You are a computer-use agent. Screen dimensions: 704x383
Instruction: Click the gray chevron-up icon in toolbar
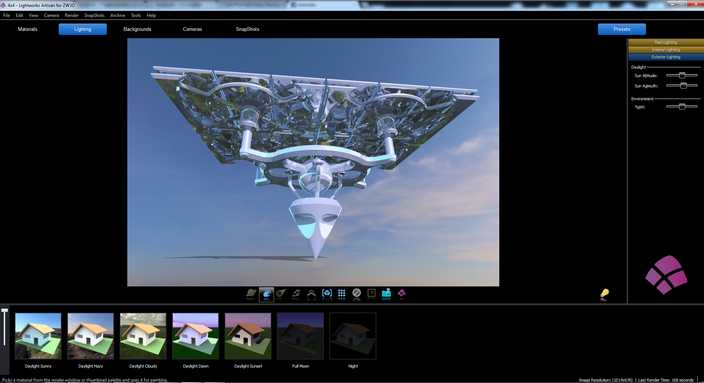click(311, 294)
